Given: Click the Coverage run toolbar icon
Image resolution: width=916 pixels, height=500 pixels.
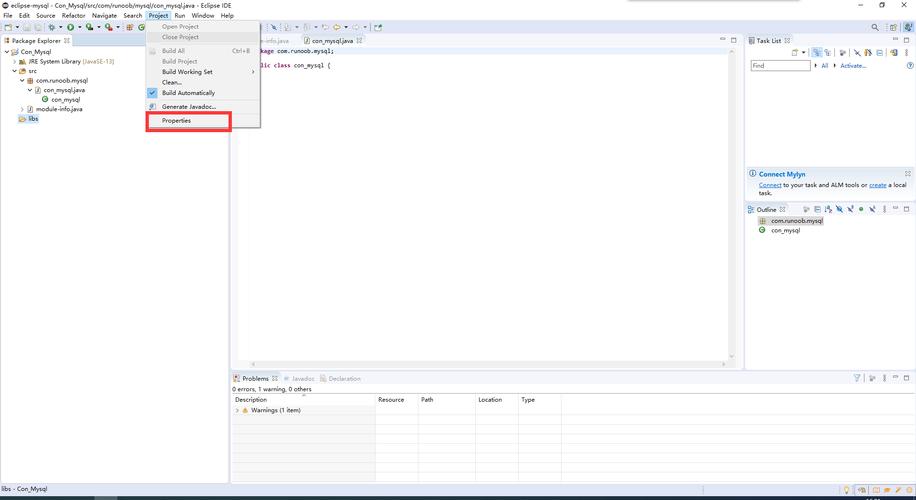Looking at the screenshot, I should pyautogui.click(x=89, y=27).
